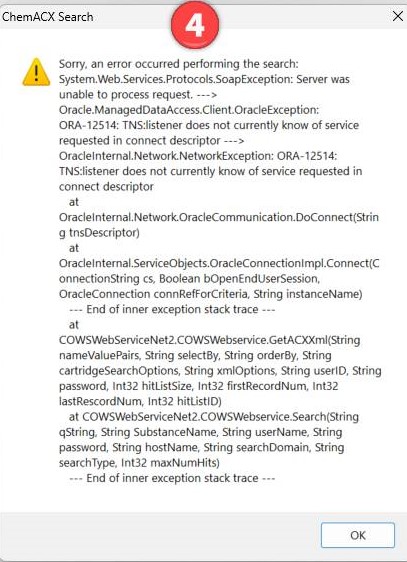This screenshot has height=562, width=407.
Task: Click the OK button
Action: pos(358,535)
